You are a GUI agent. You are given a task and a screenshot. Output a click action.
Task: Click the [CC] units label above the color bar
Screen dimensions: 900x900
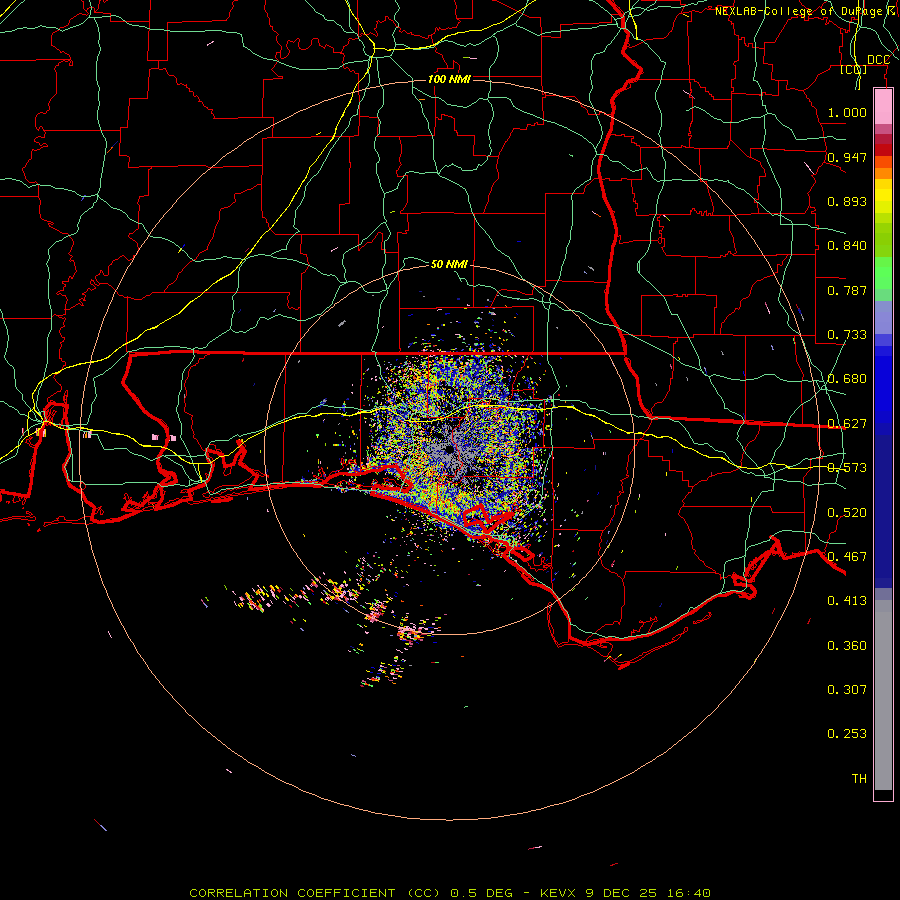854,69
